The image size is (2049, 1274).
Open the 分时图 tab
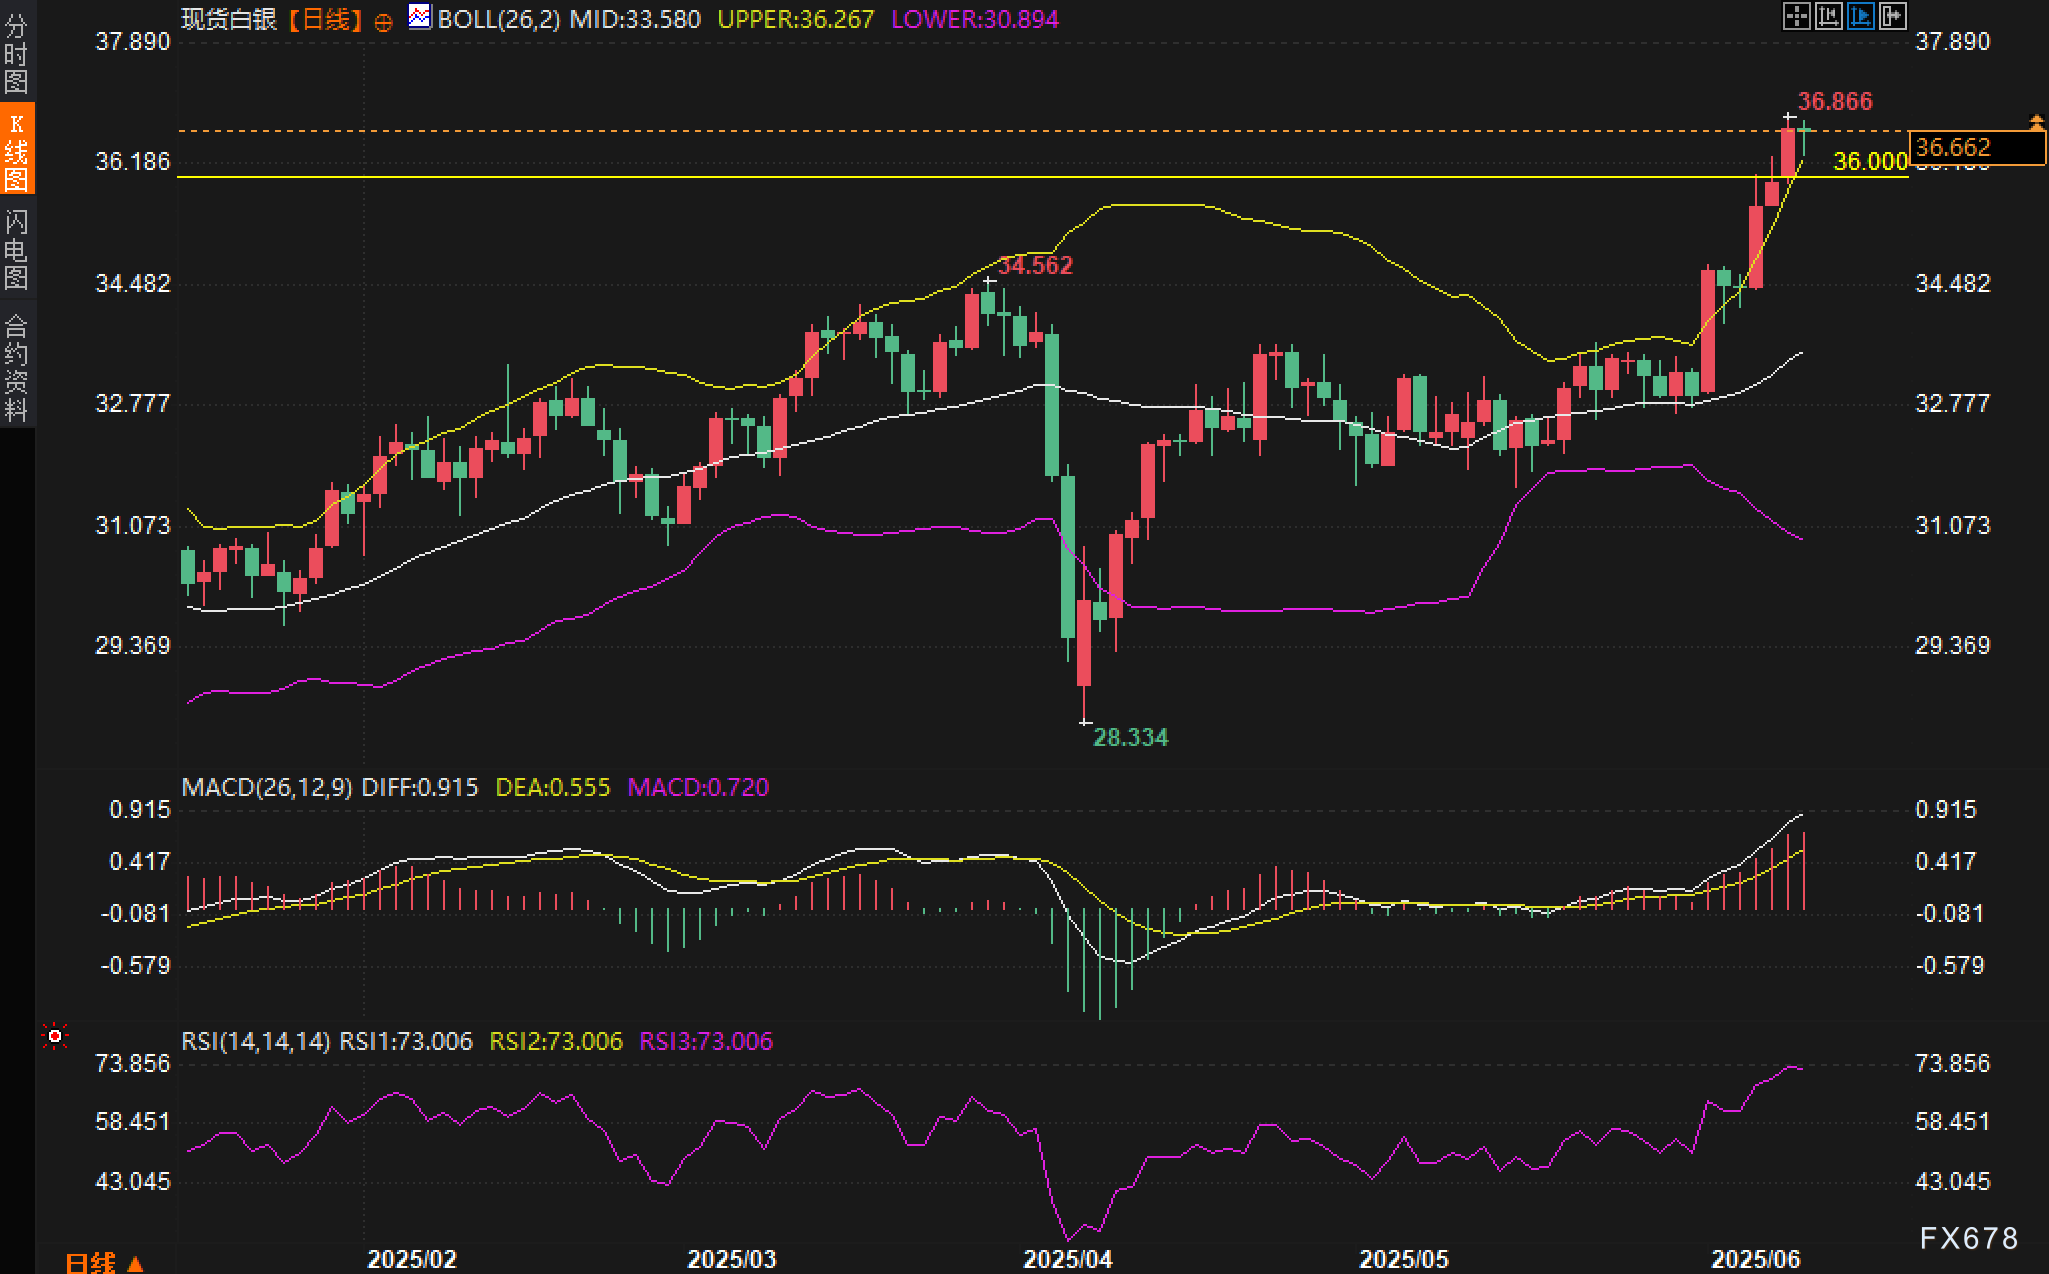click(x=16, y=53)
